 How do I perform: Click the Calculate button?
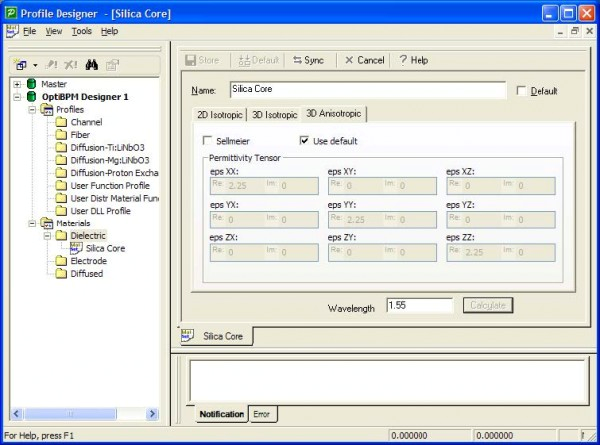488,305
